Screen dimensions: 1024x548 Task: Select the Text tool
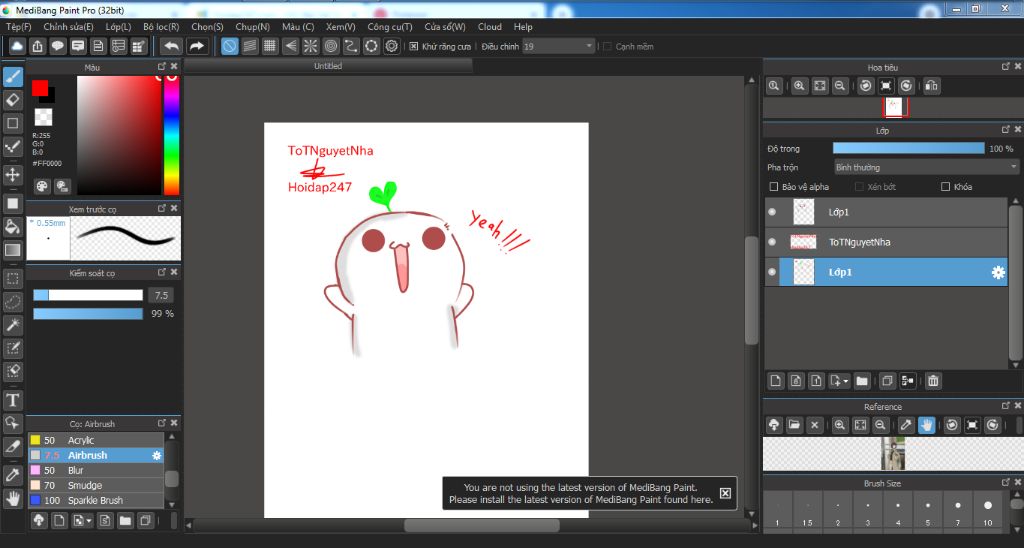pos(12,400)
